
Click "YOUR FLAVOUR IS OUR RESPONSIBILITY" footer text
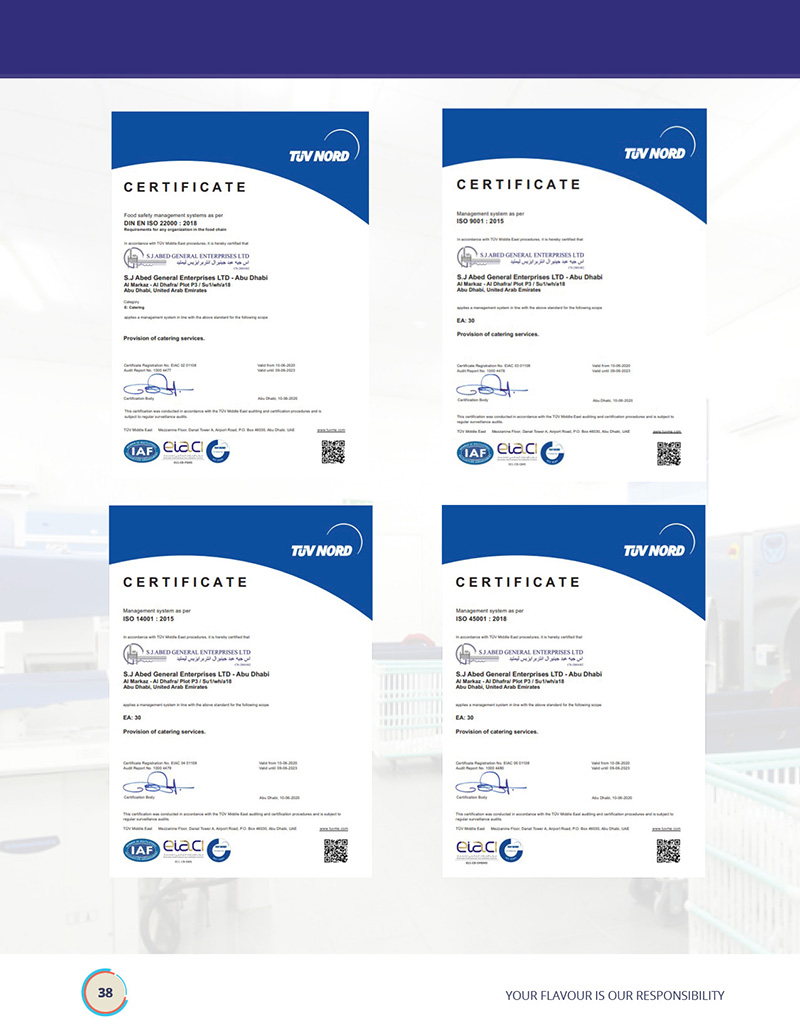pyautogui.click(x=614, y=995)
